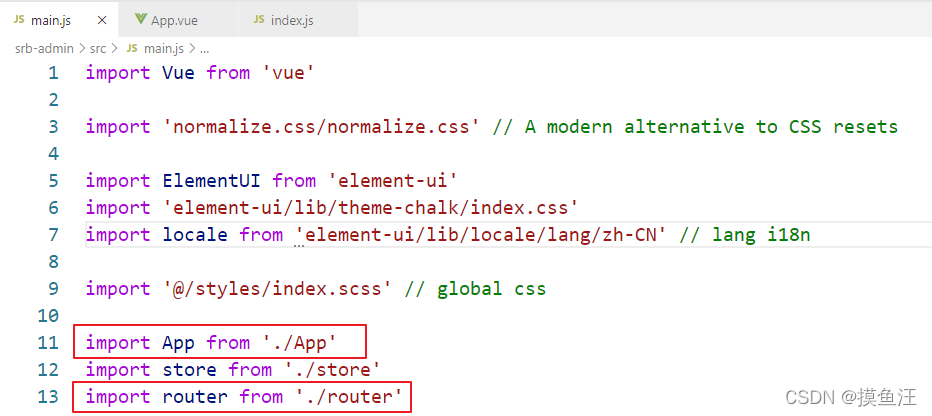Click locale identifier on line 7

(x=195, y=235)
